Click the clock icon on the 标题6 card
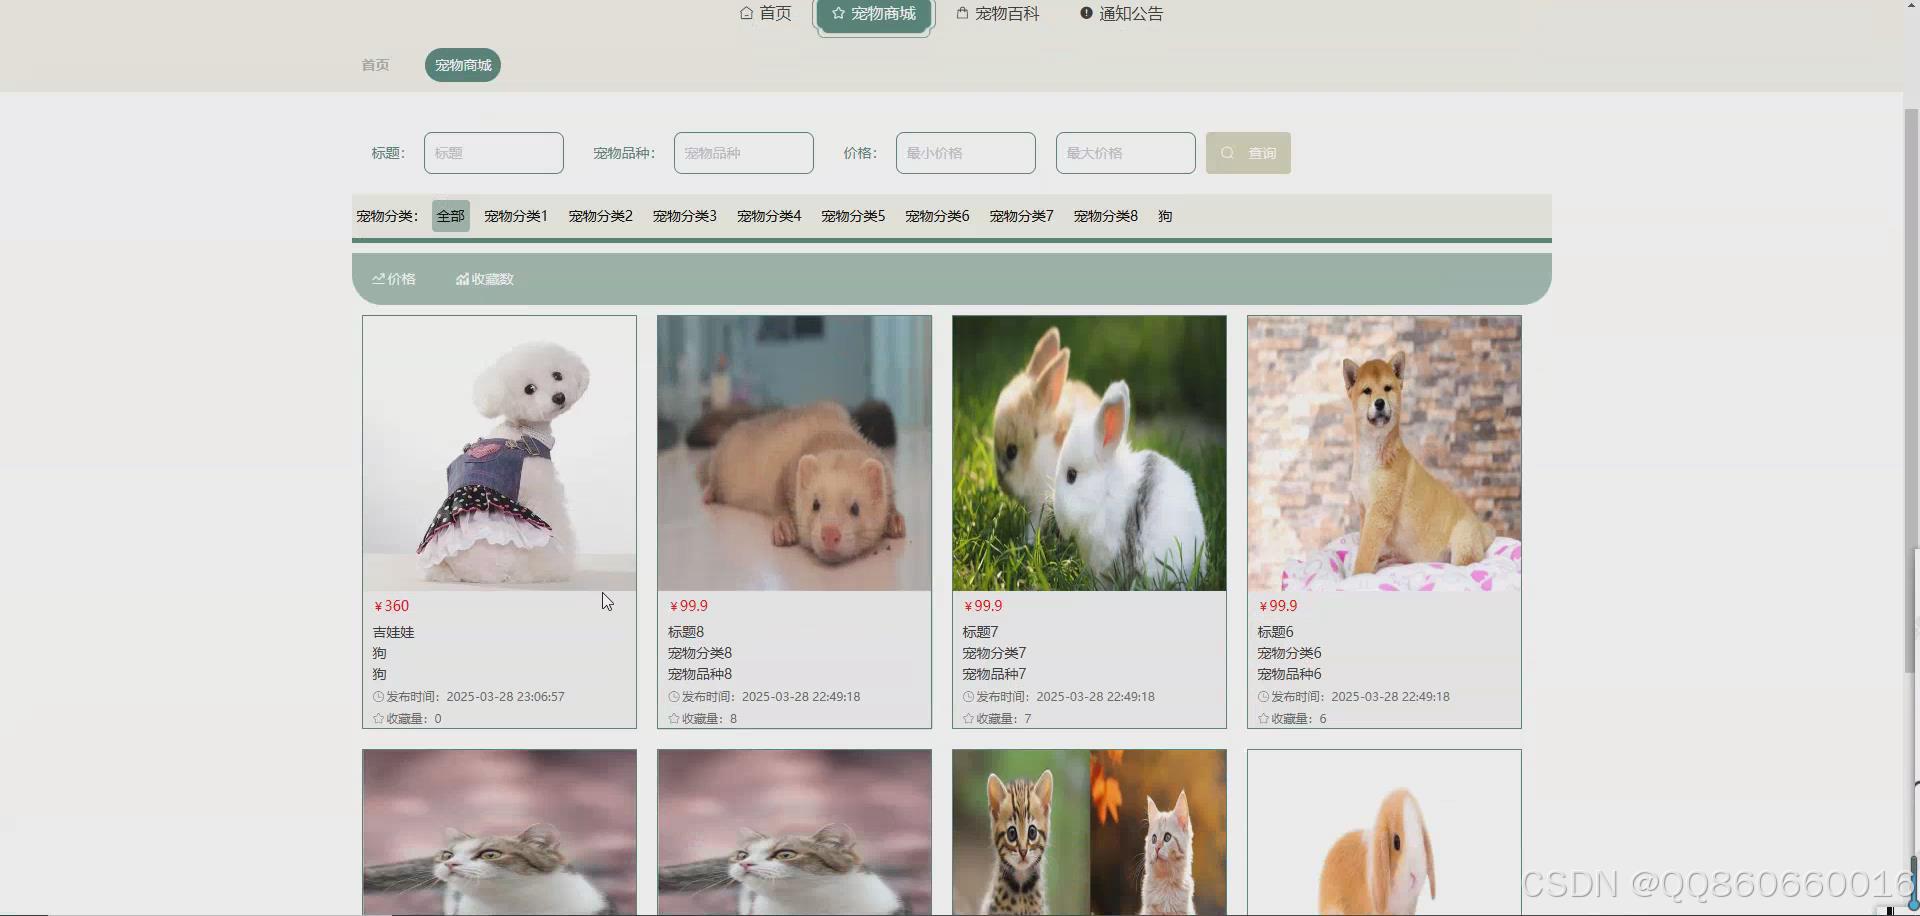Image resolution: width=1920 pixels, height=916 pixels. coord(1264,697)
